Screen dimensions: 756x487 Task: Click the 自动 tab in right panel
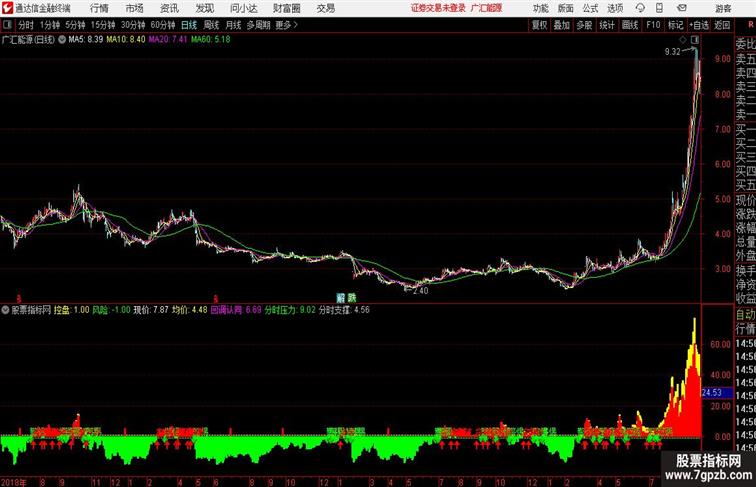click(745, 314)
